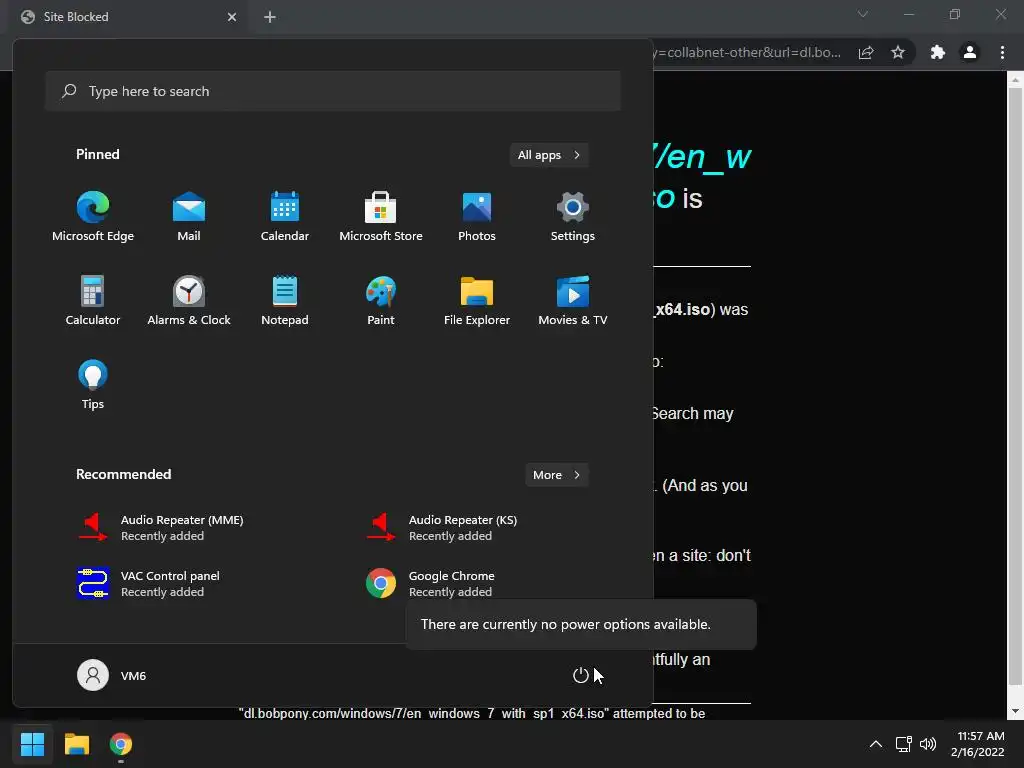Show More recommended items

[x=556, y=475]
